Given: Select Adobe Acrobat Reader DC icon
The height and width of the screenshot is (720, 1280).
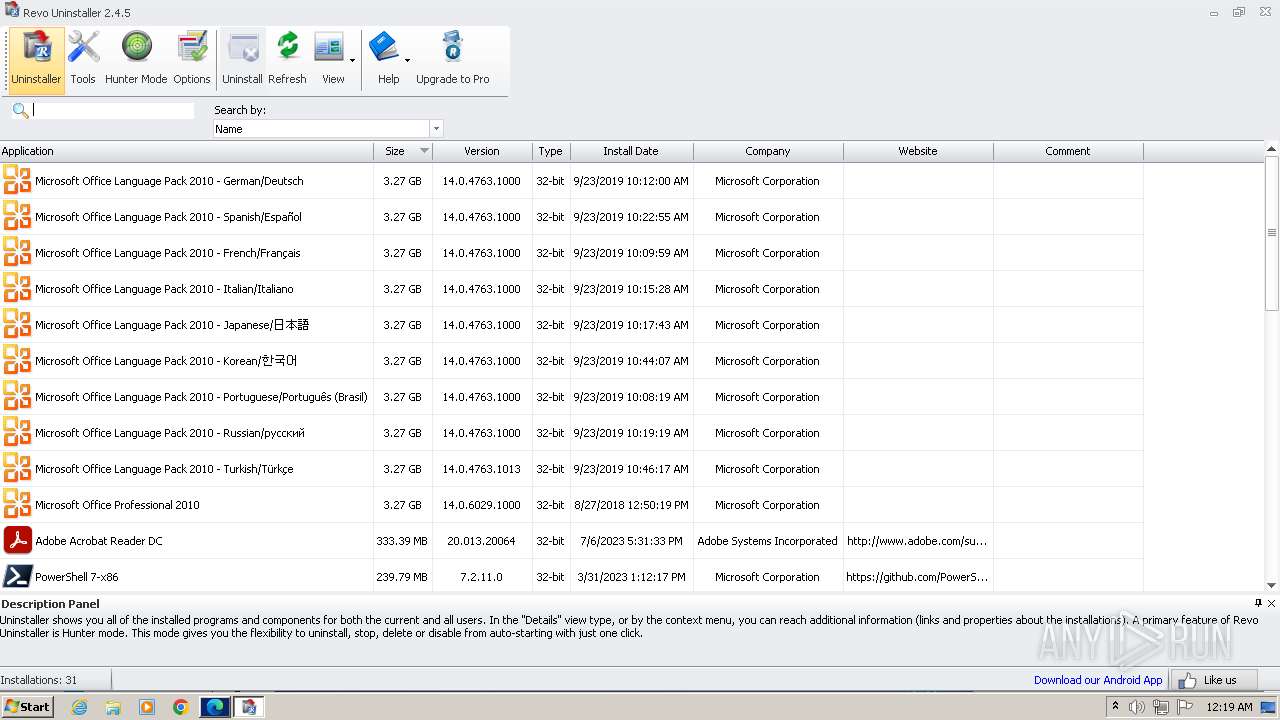Looking at the screenshot, I should click(x=17, y=540).
